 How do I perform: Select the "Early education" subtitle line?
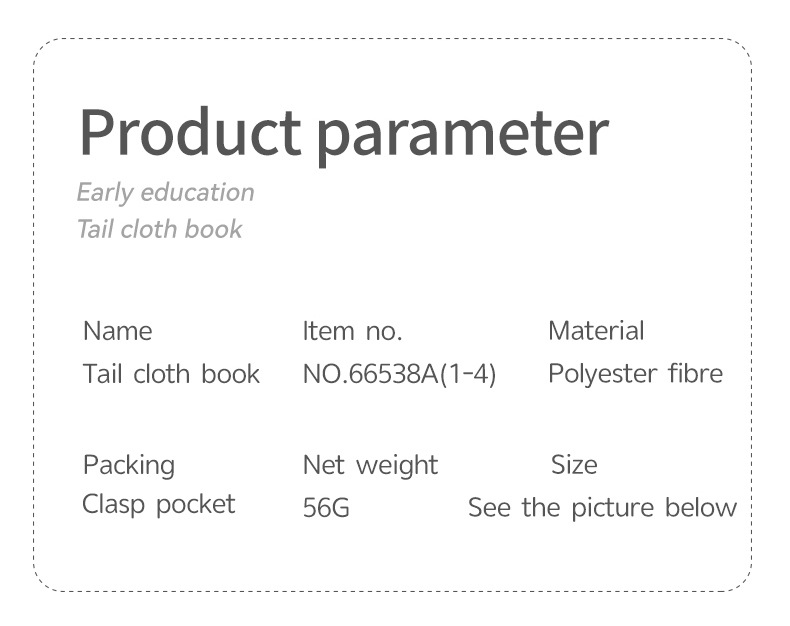coord(165,192)
